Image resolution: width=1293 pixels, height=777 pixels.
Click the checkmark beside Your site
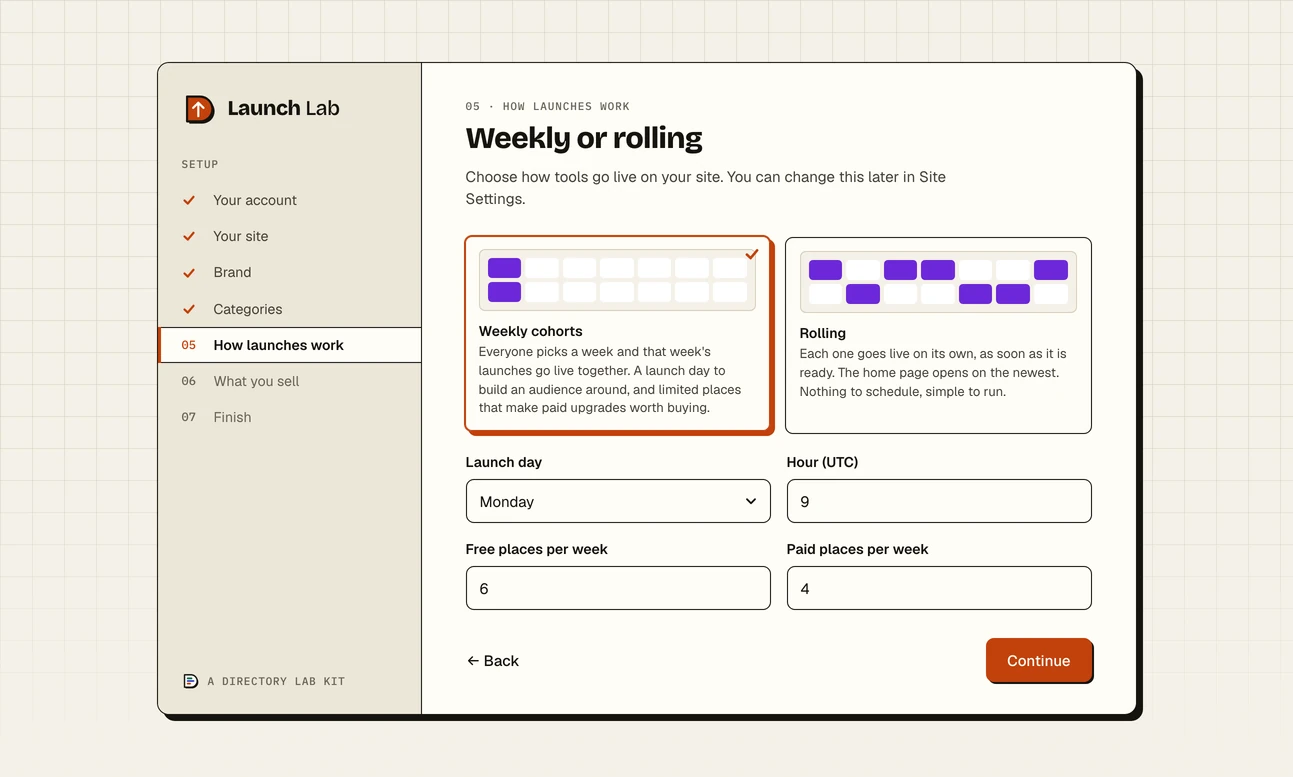tap(189, 236)
